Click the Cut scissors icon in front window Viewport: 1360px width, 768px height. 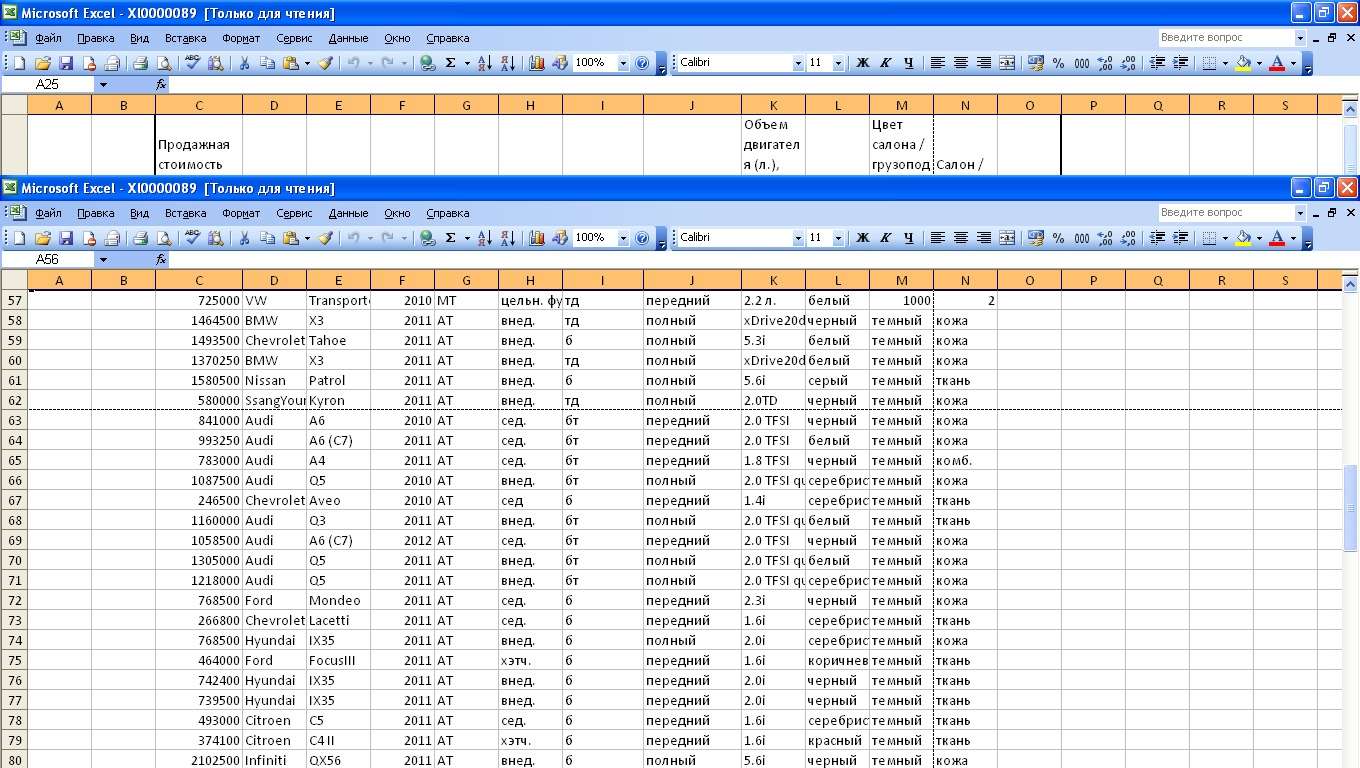point(244,238)
